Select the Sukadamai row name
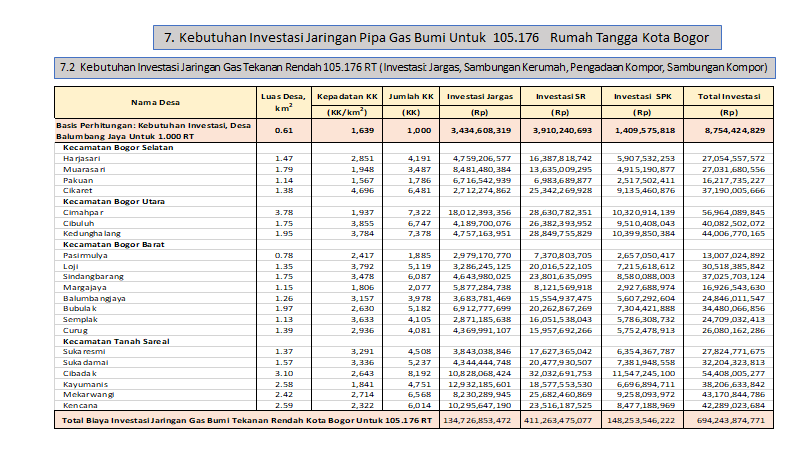Image resolution: width=800 pixels, height=450 pixels. point(86,363)
